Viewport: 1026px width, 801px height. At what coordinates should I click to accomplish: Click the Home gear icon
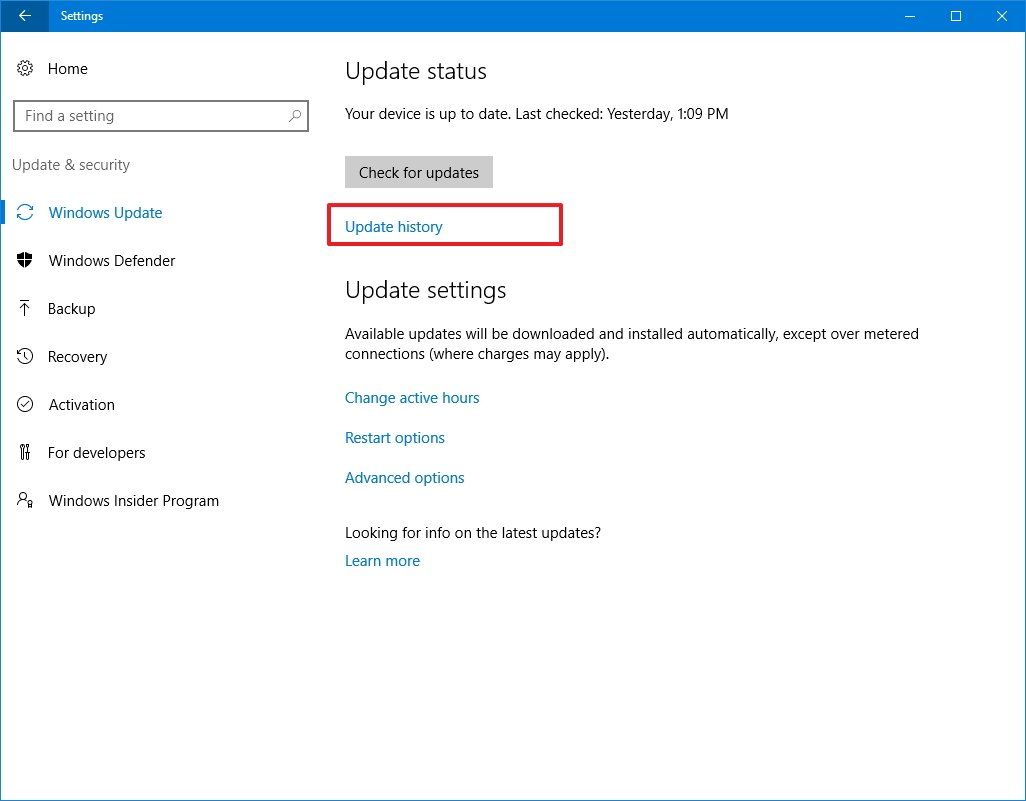pyautogui.click(x=25, y=68)
